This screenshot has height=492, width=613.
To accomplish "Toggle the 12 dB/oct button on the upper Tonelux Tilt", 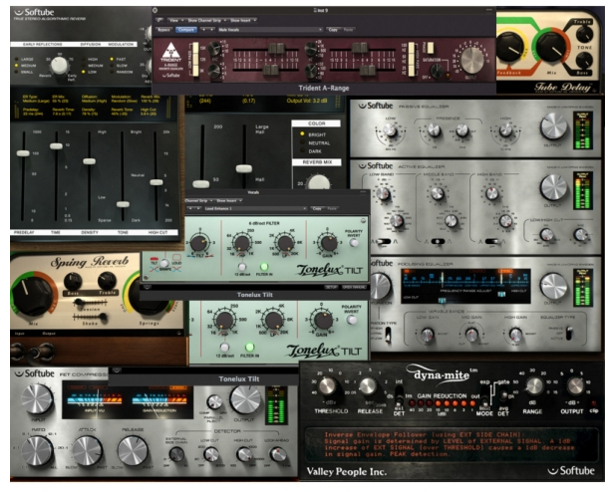I will tap(242, 267).
